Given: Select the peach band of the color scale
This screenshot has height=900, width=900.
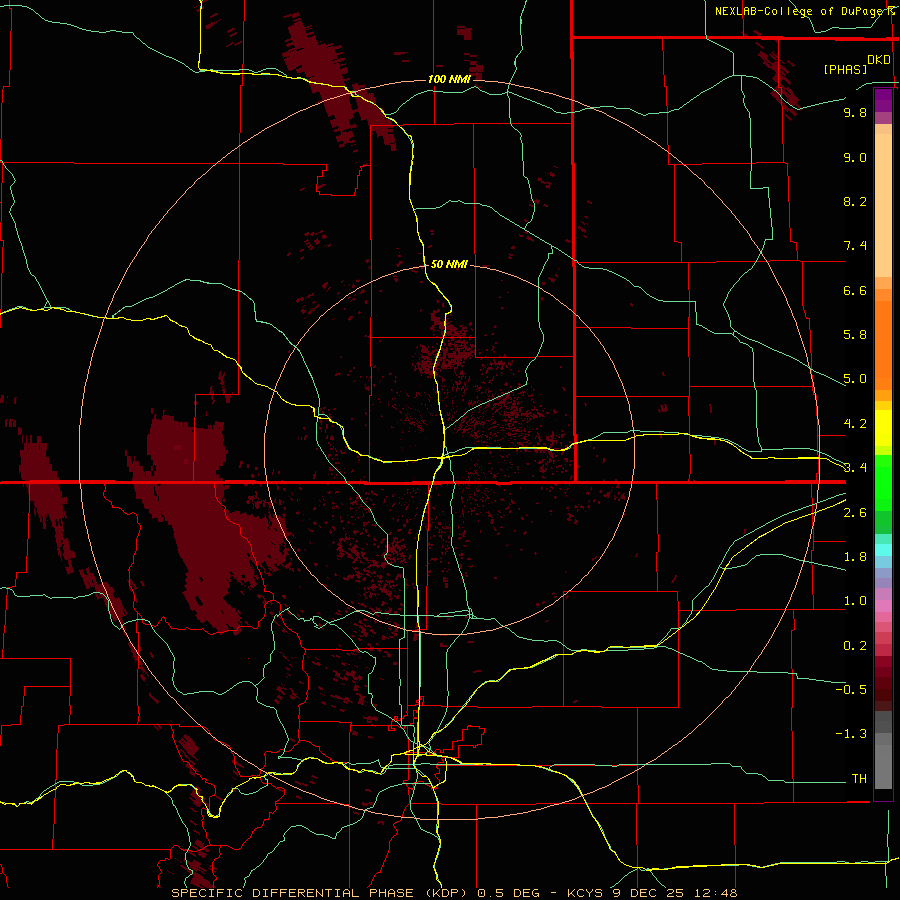Looking at the screenshot, I should coord(883,201).
